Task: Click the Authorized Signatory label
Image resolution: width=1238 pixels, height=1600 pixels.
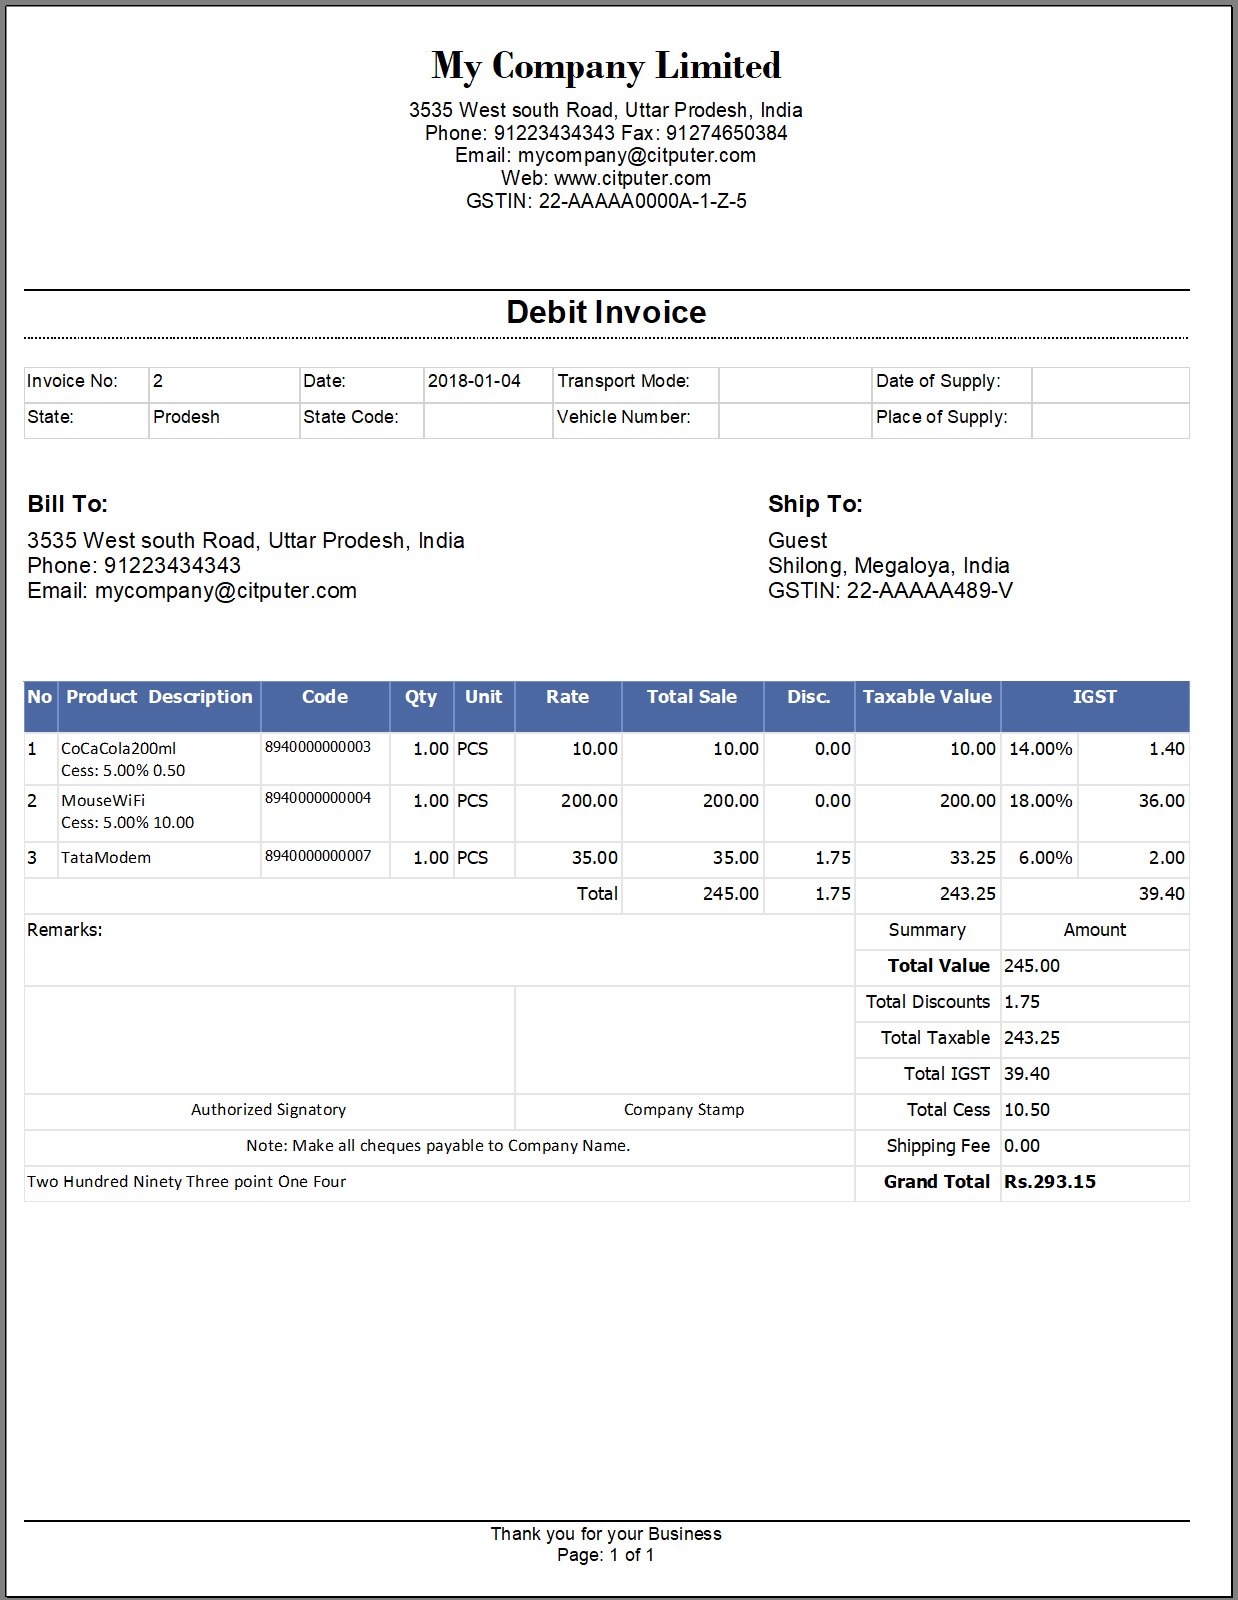Action: [269, 1110]
